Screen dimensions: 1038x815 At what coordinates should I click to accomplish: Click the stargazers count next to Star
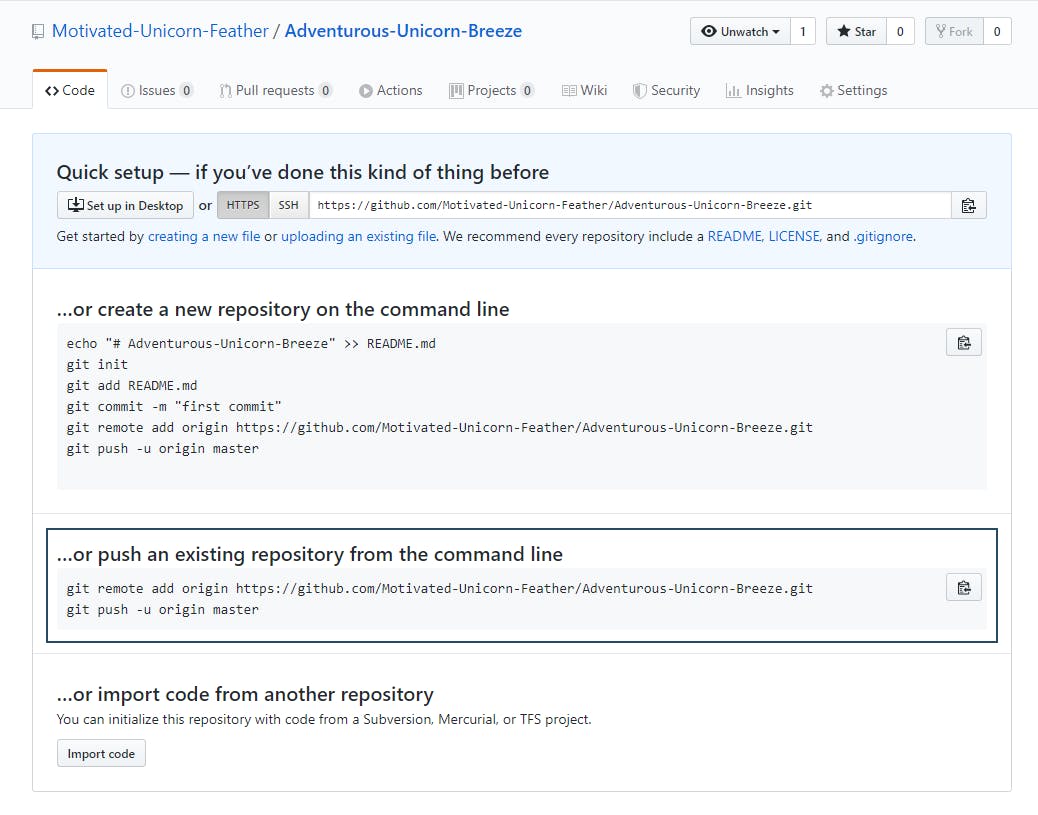pyautogui.click(x=900, y=31)
